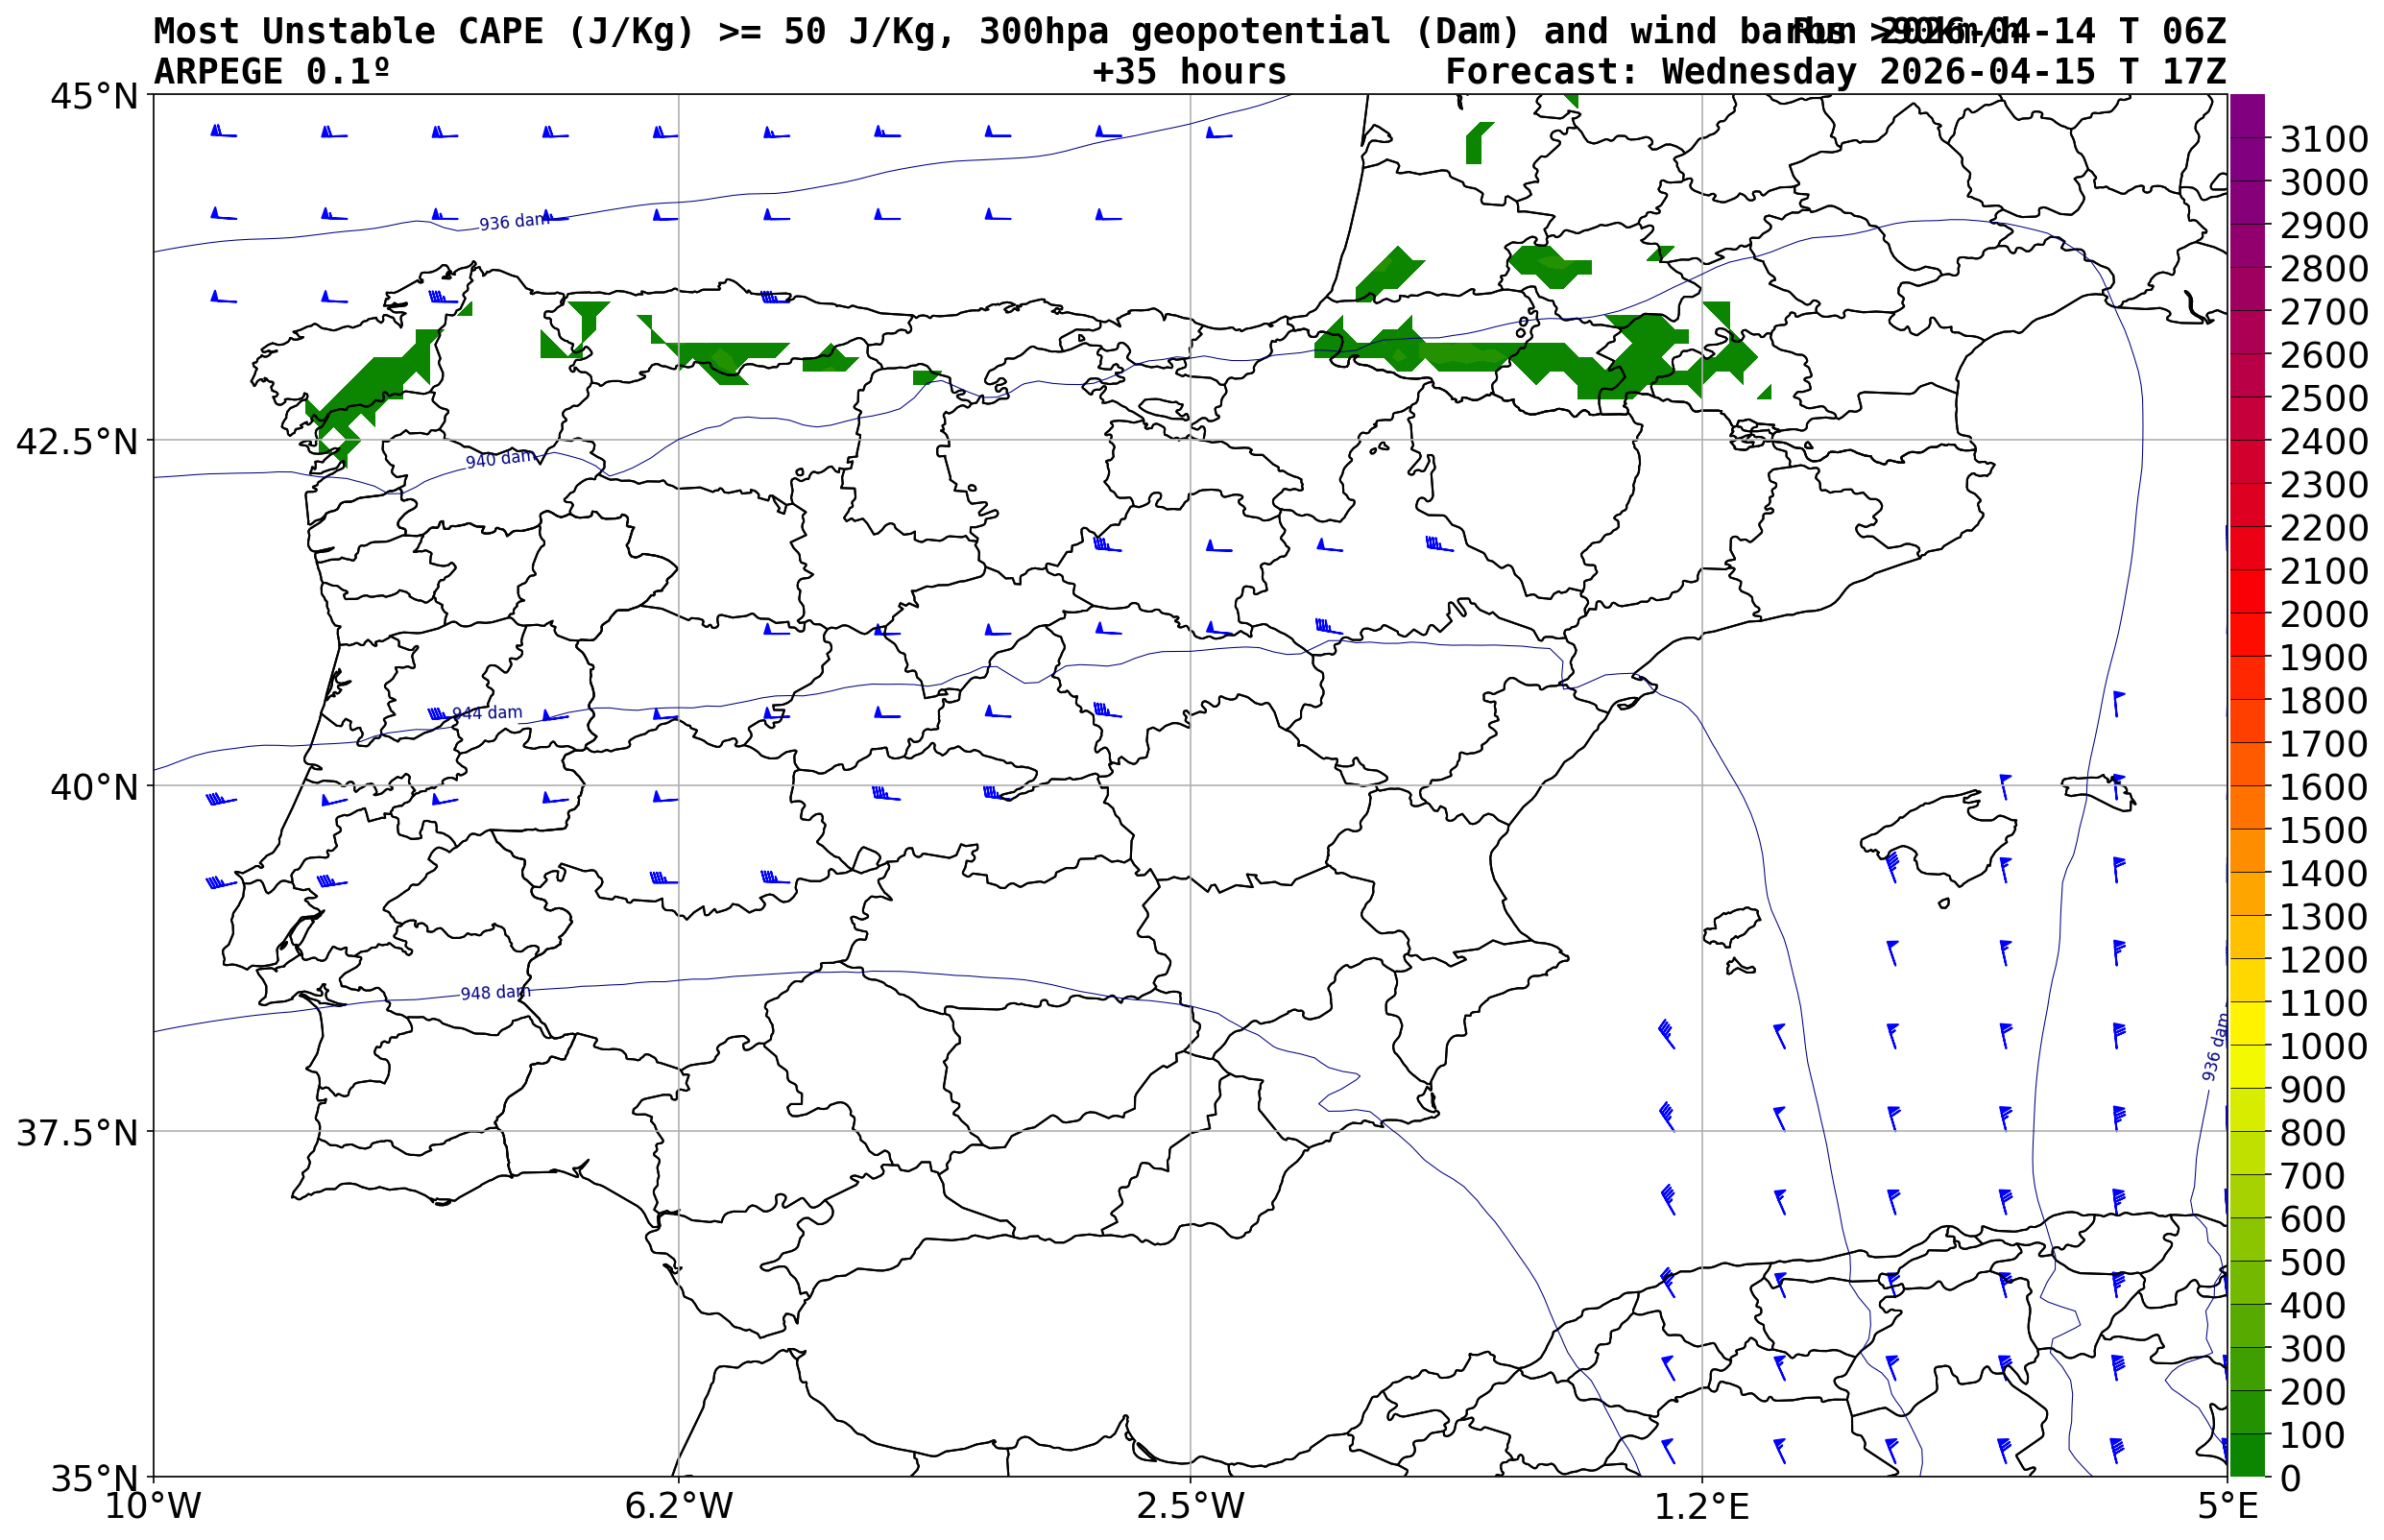
Task: Click the 6.2°W longitude axis label
Action: pyautogui.click(x=679, y=1506)
